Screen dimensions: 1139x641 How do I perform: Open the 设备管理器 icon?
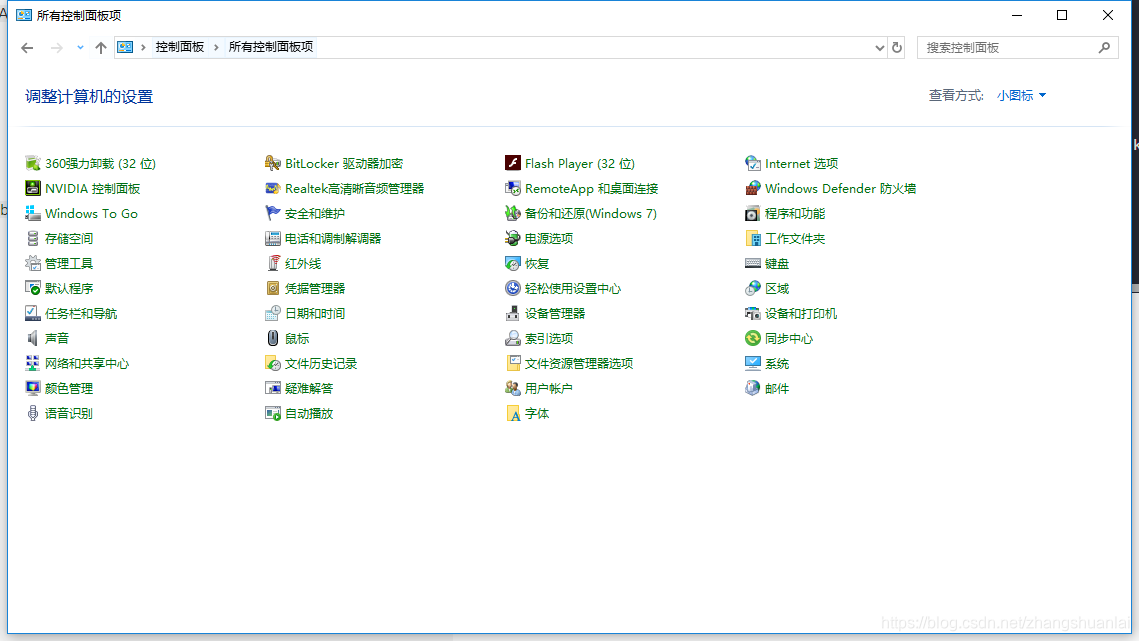click(513, 313)
